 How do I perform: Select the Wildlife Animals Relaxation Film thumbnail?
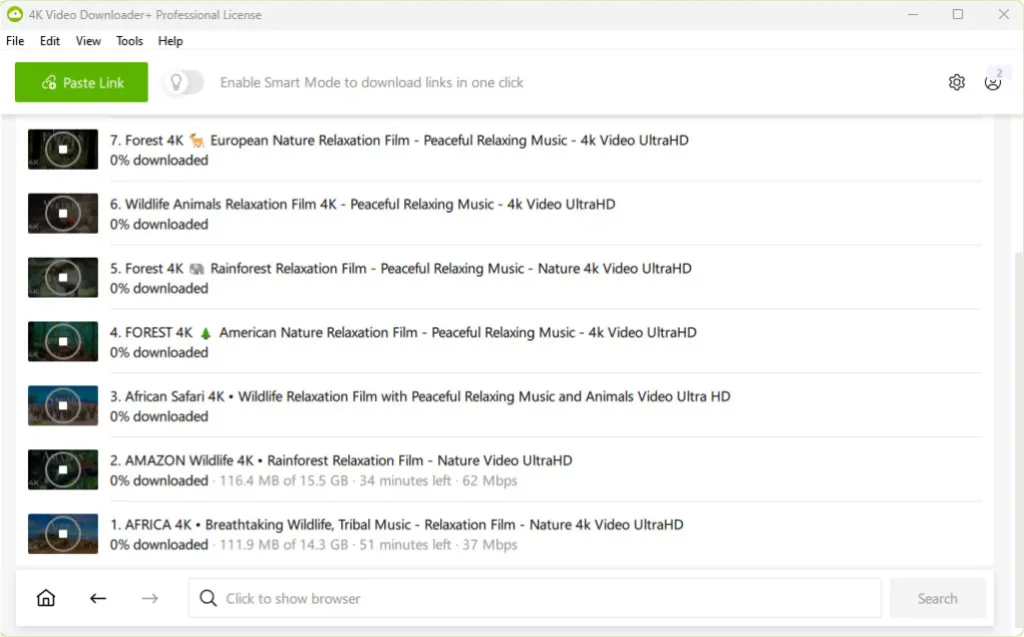pyautogui.click(x=63, y=213)
